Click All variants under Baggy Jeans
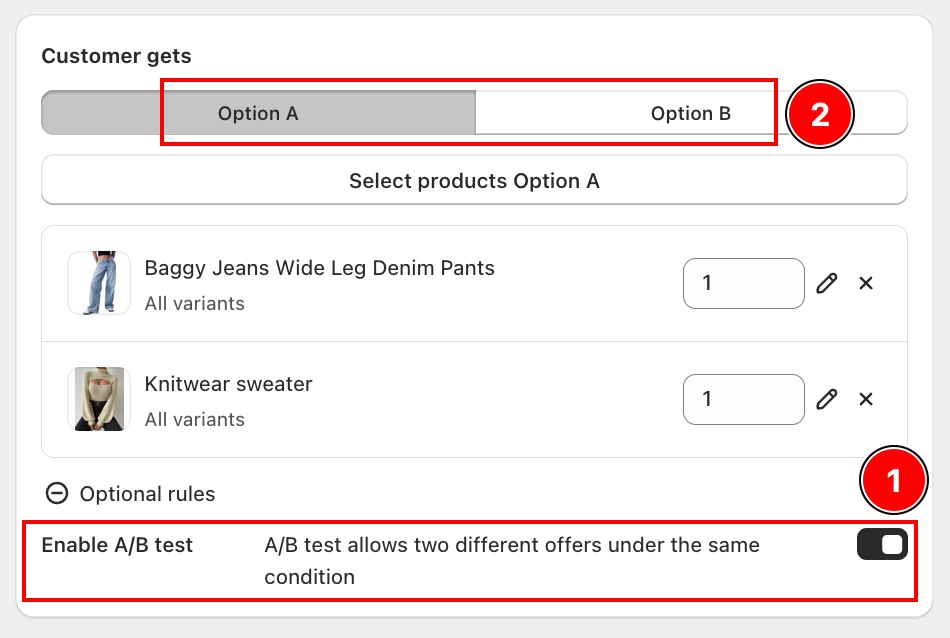Viewport: 950px width, 638px height. pos(194,303)
